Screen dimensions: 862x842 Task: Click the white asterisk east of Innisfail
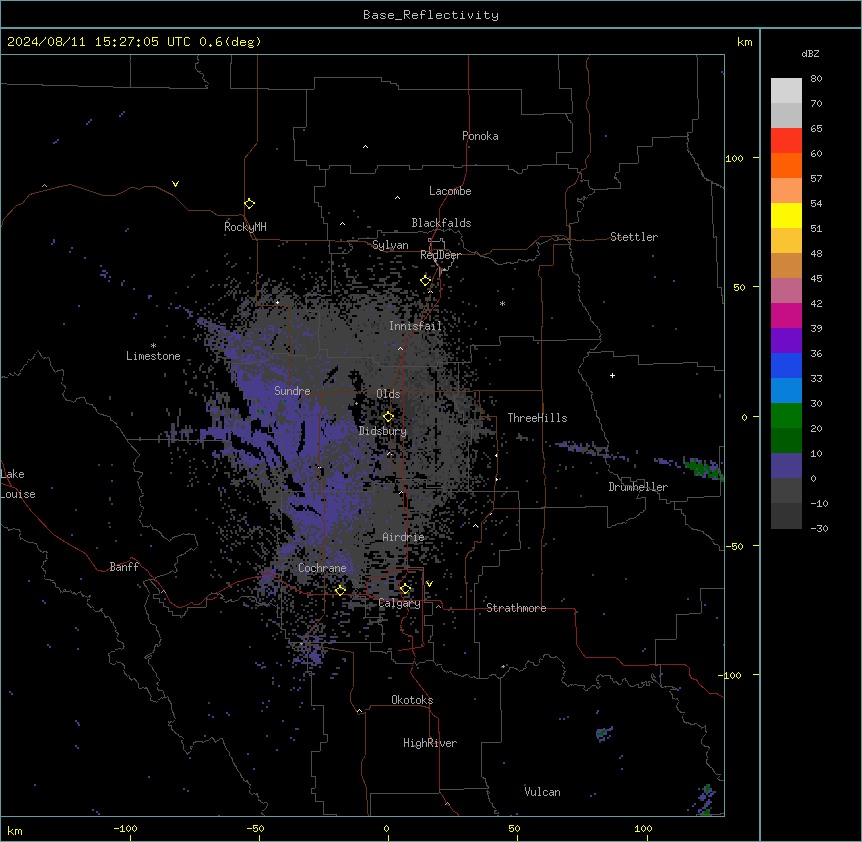click(502, 303)
